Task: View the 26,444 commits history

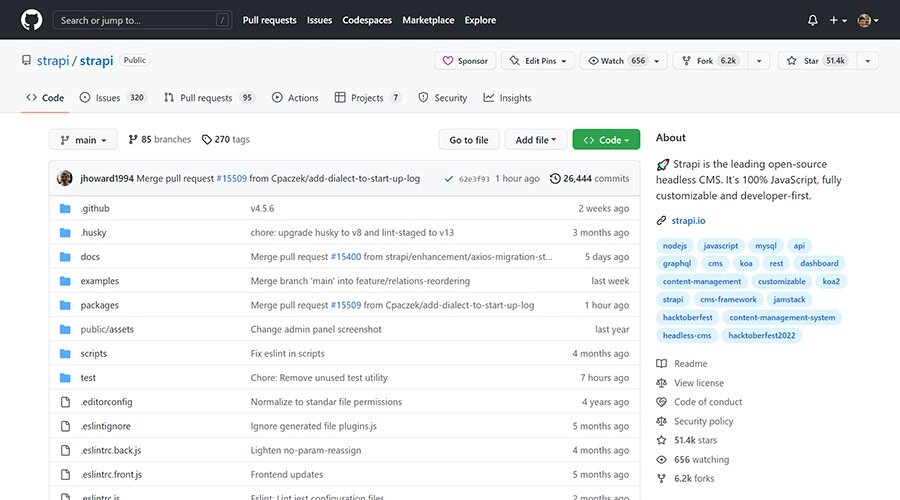Action: (x=589, y=179)
